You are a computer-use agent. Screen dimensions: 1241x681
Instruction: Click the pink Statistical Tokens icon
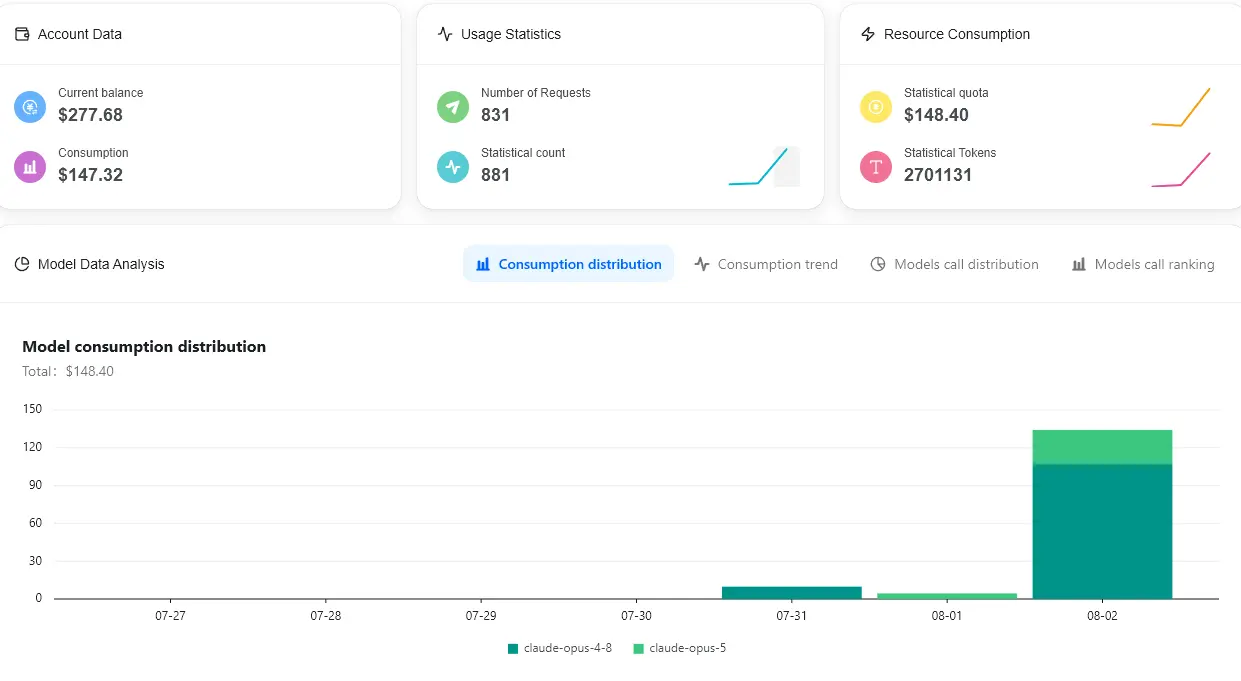(876, 167)
